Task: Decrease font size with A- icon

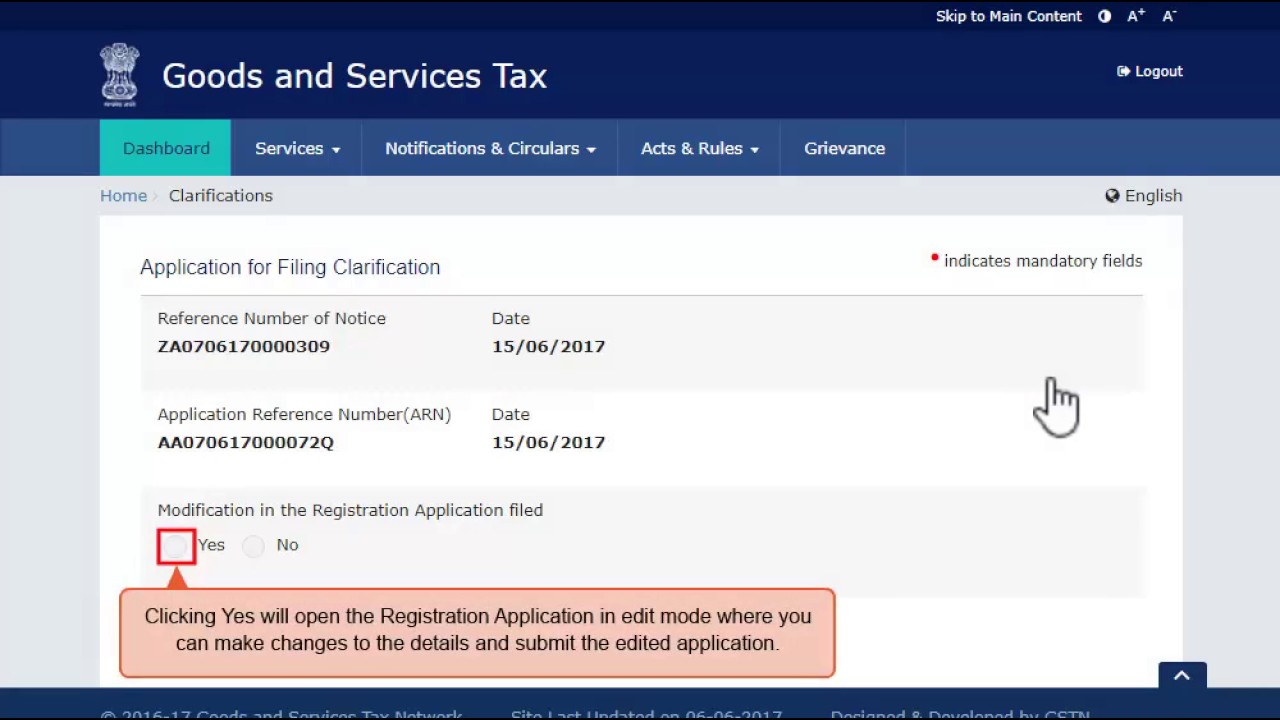Action: tap(1169, 16)
